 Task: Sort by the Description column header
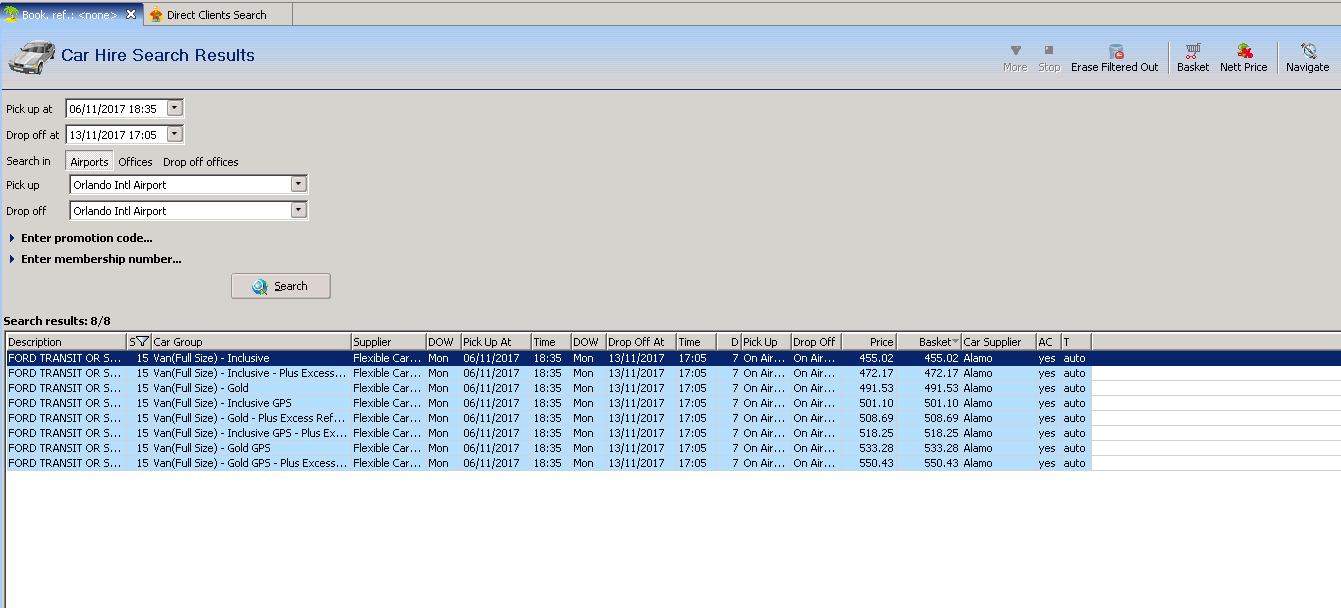click(66, 342)
